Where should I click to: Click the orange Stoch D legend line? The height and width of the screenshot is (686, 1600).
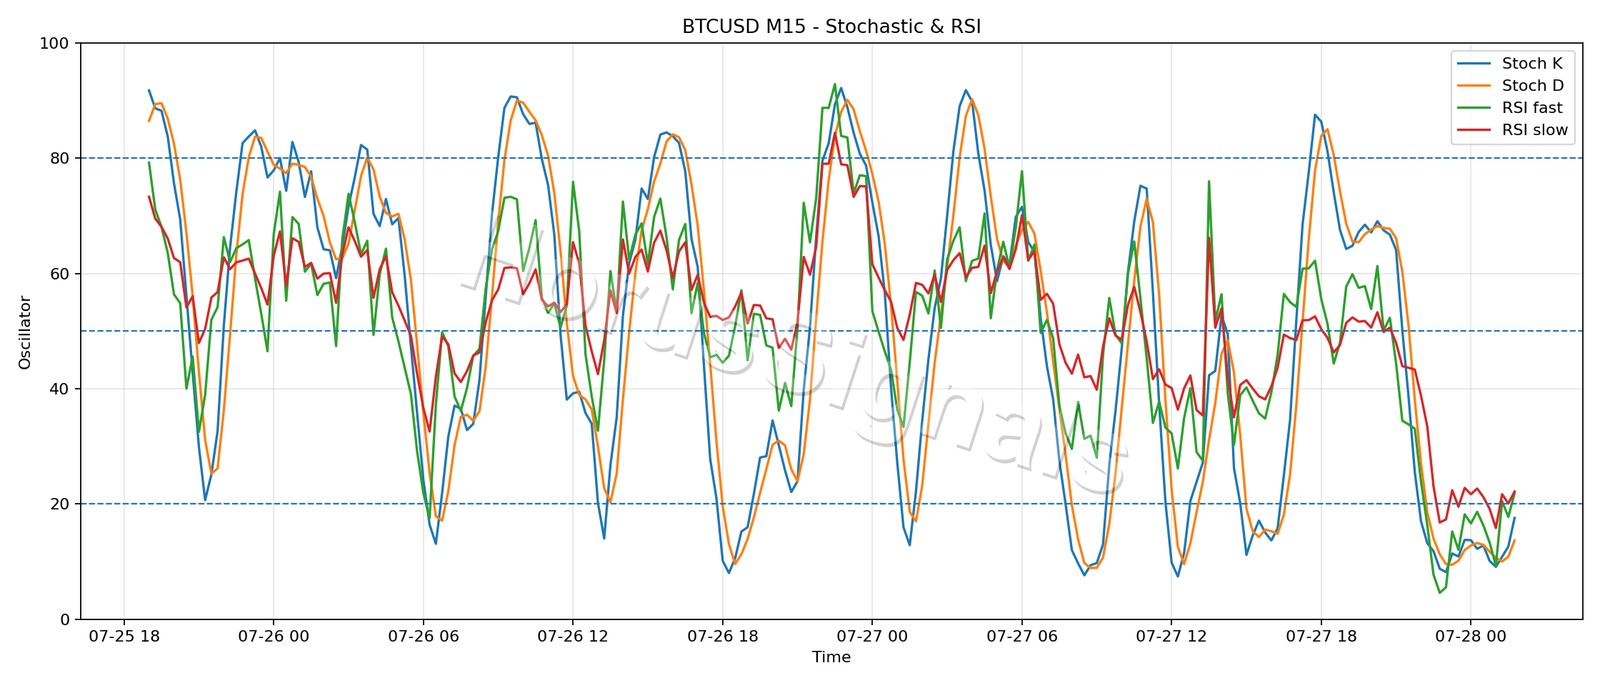1476,86
